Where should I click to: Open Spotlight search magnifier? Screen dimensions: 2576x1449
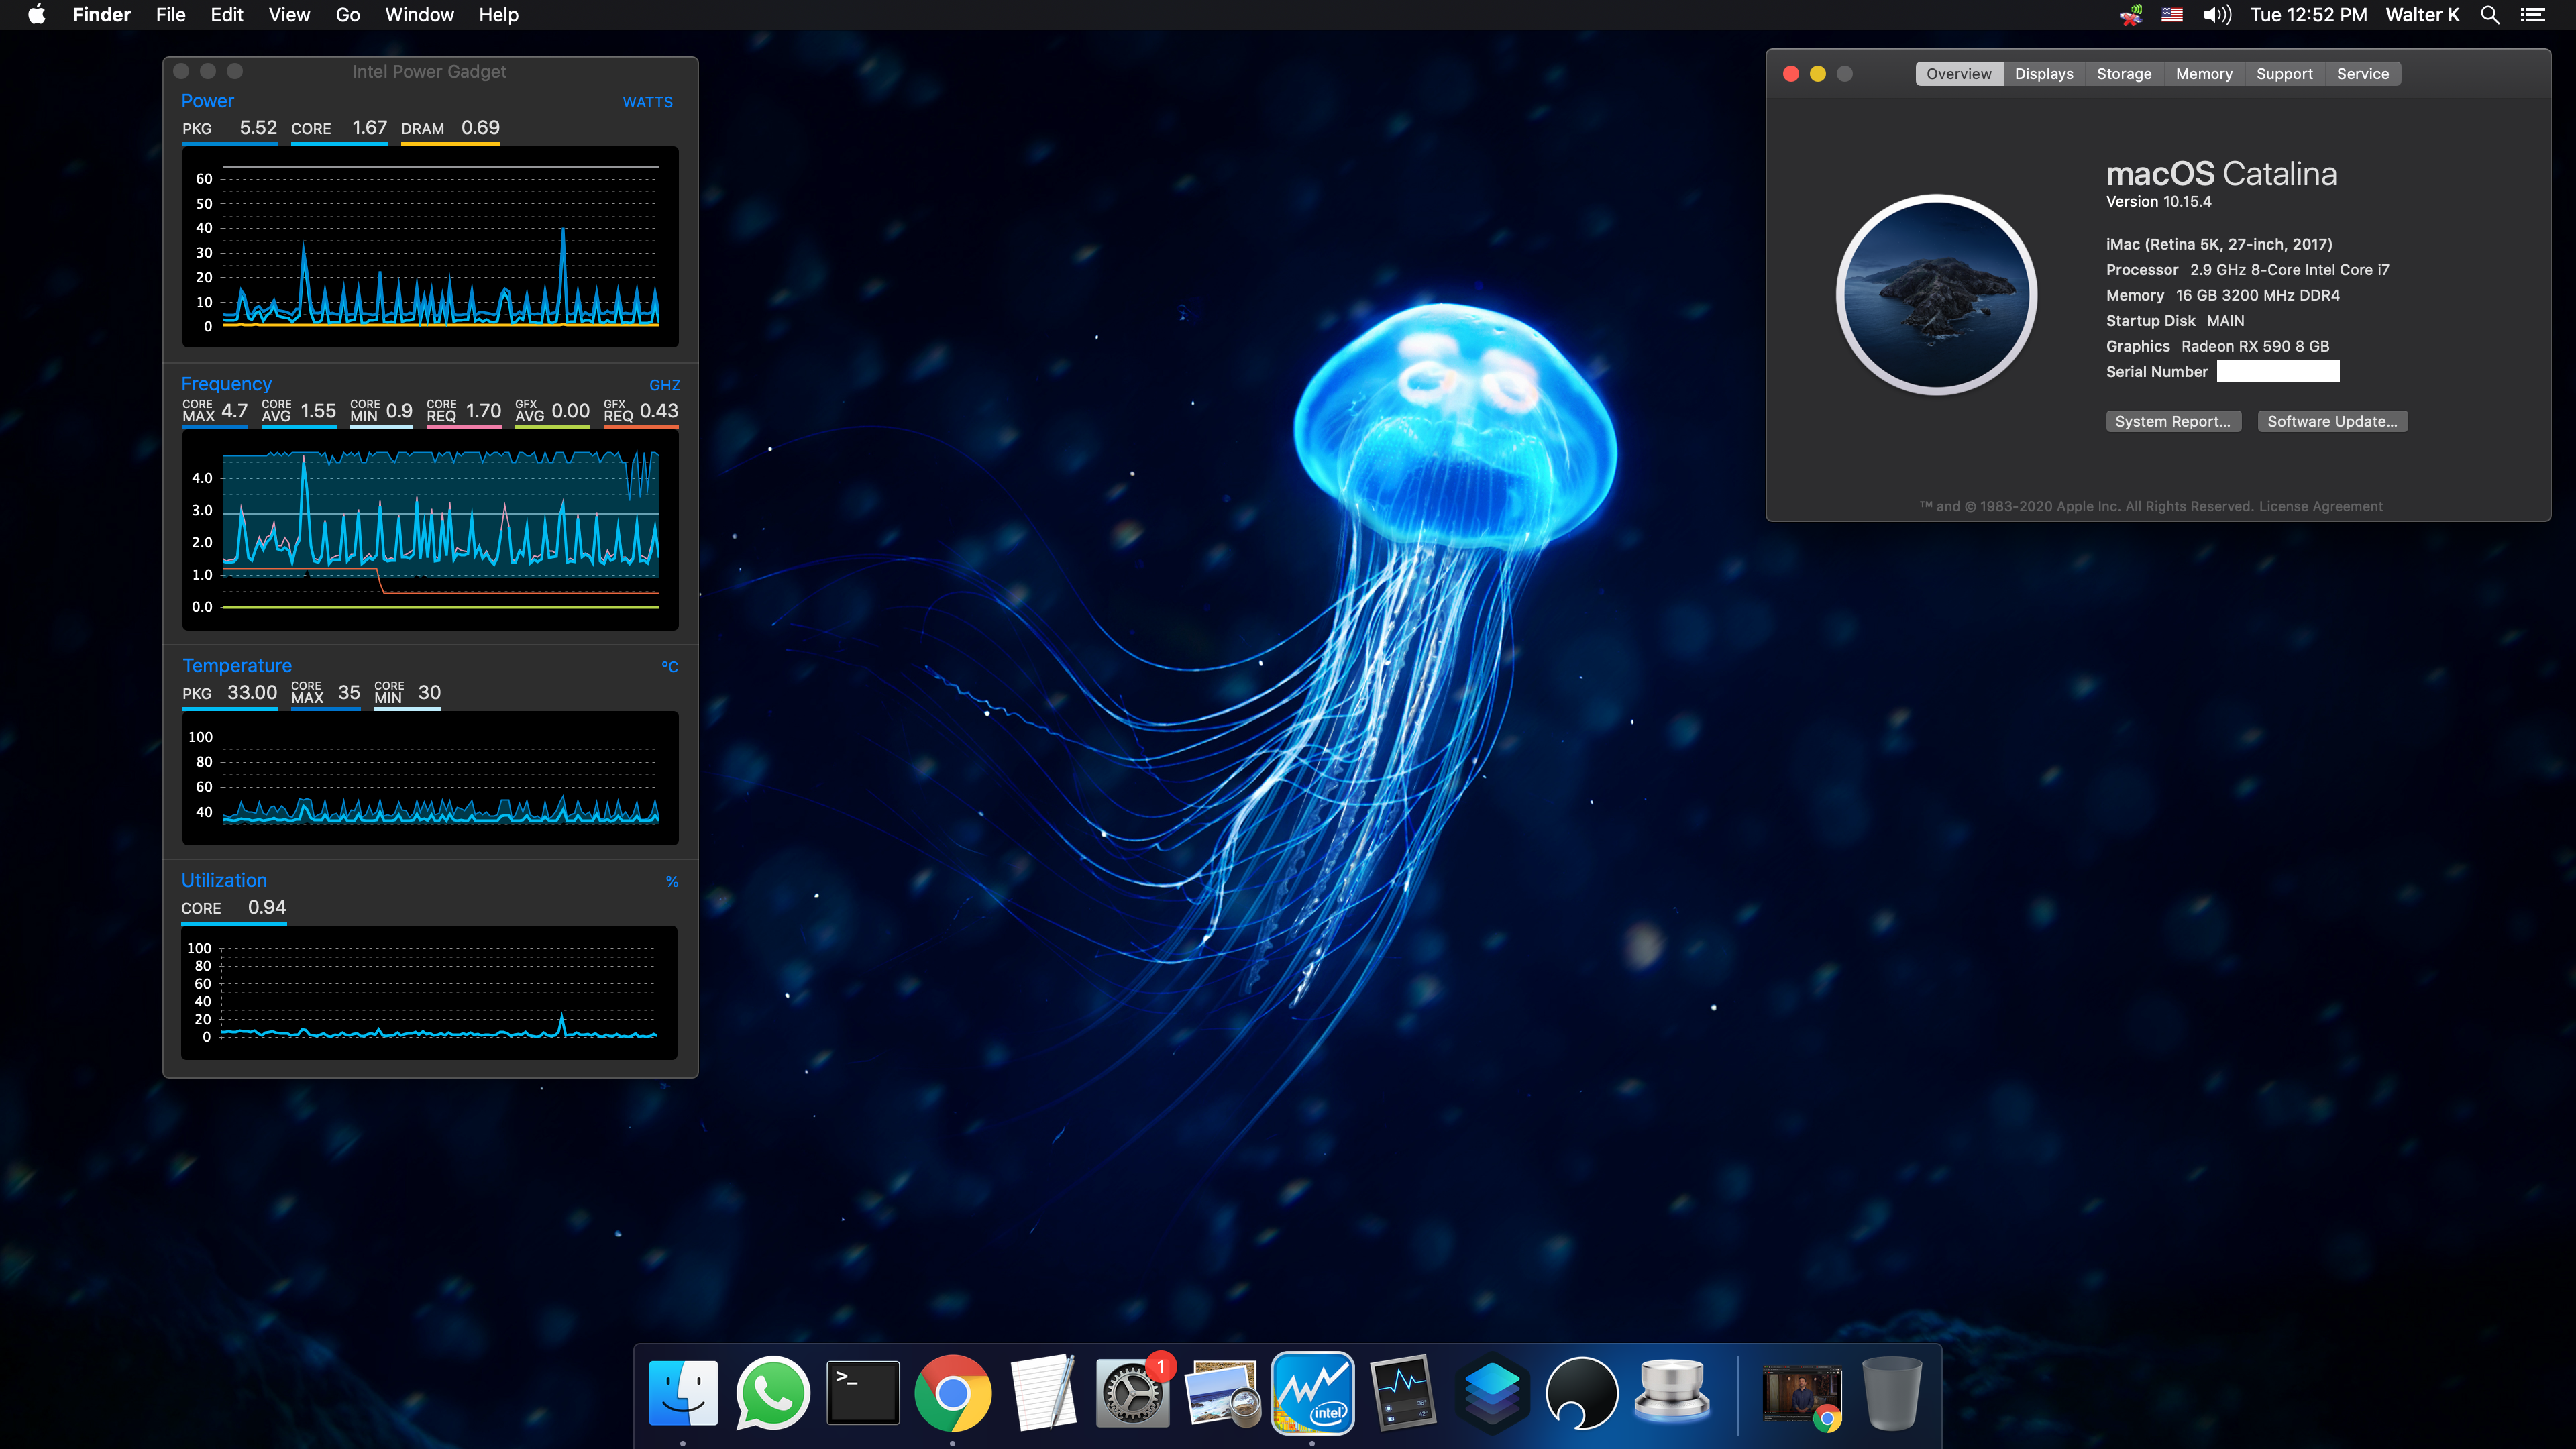pos(2490,15)
